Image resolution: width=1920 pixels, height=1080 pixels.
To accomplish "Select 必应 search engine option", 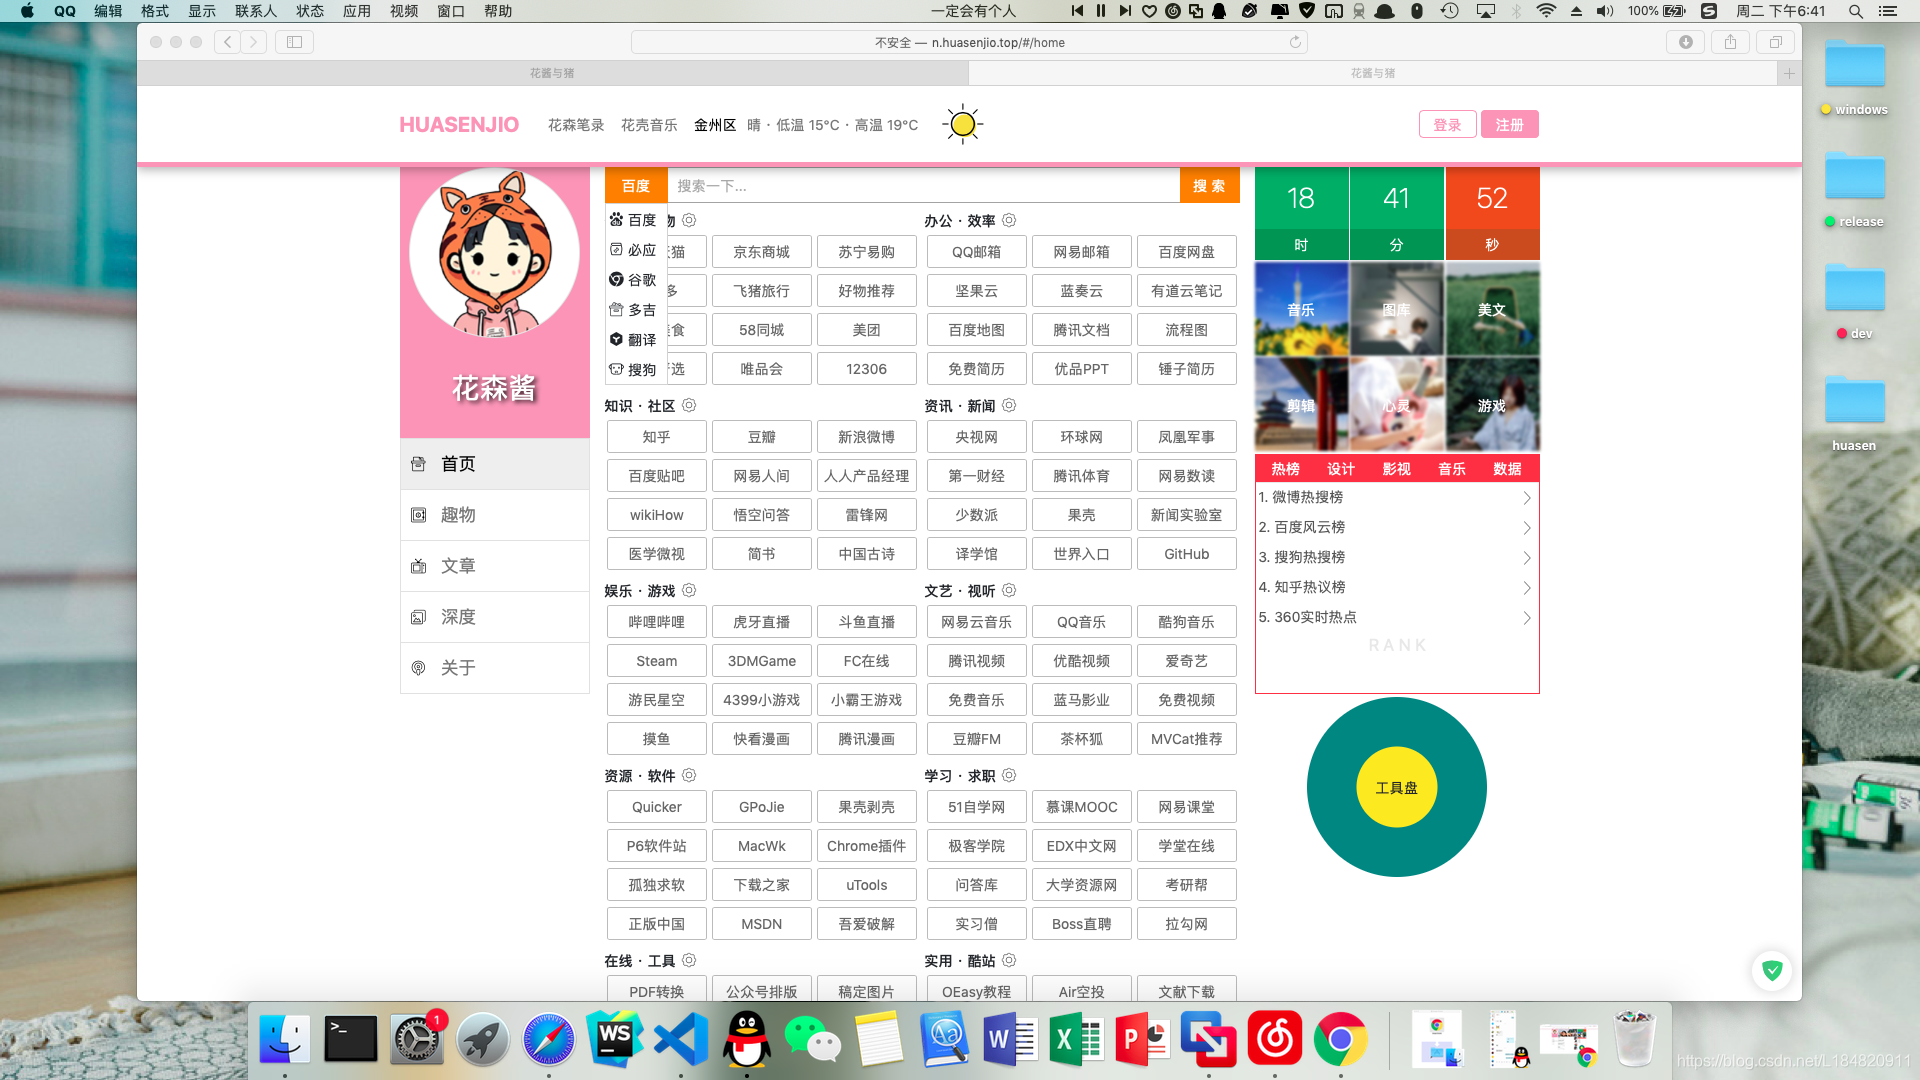I will [x=634, y=250].
